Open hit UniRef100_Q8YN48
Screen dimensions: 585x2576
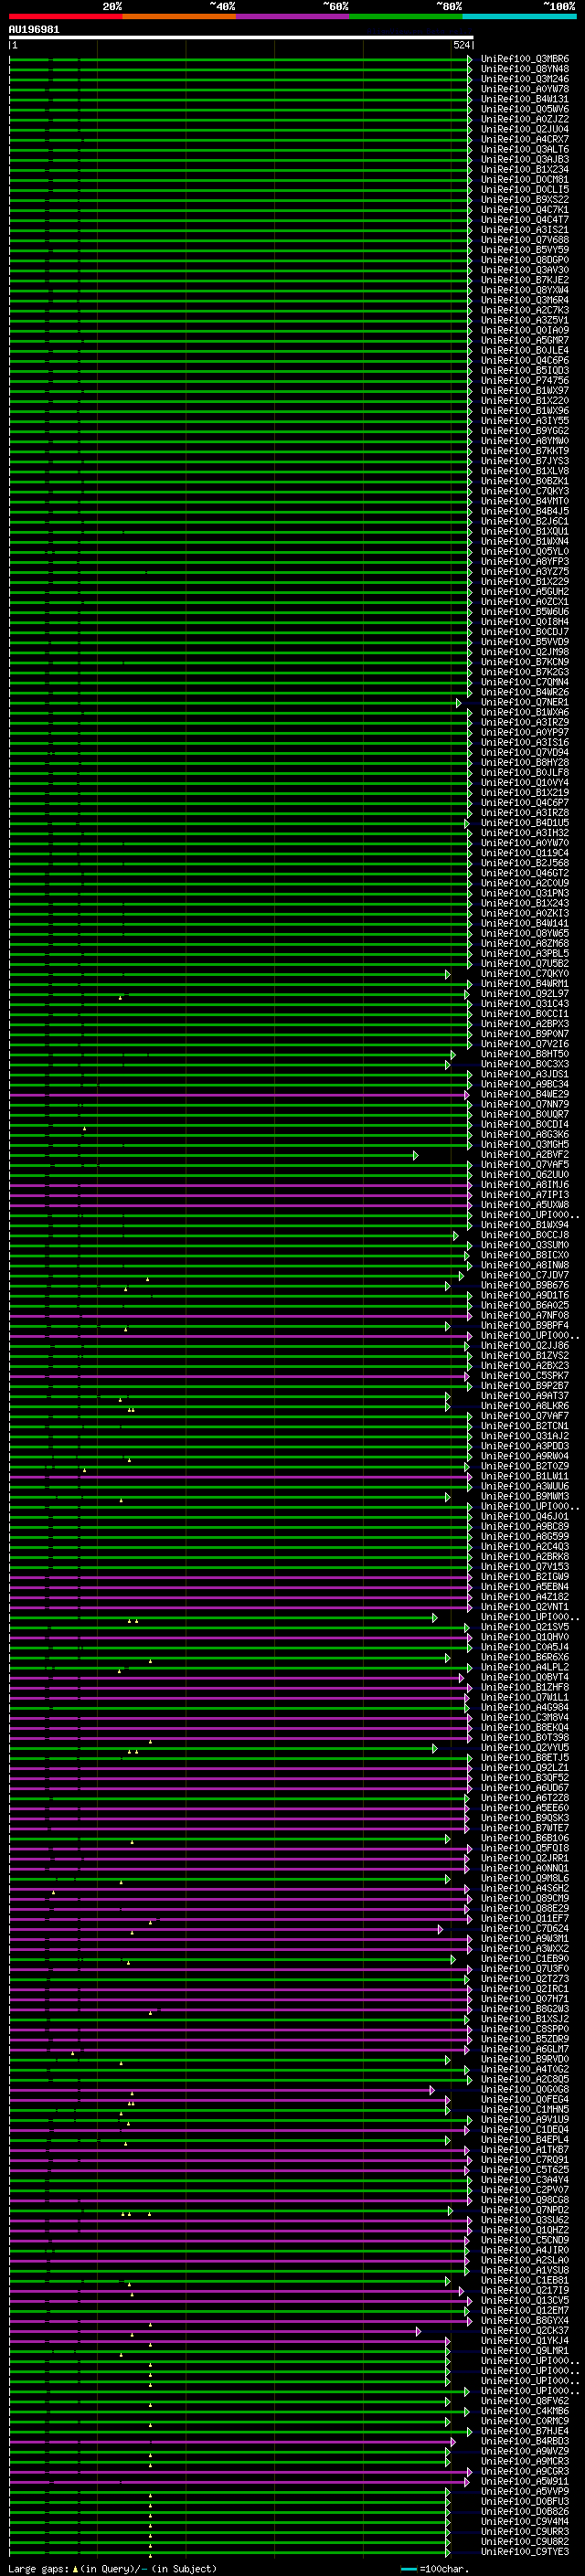525,69
